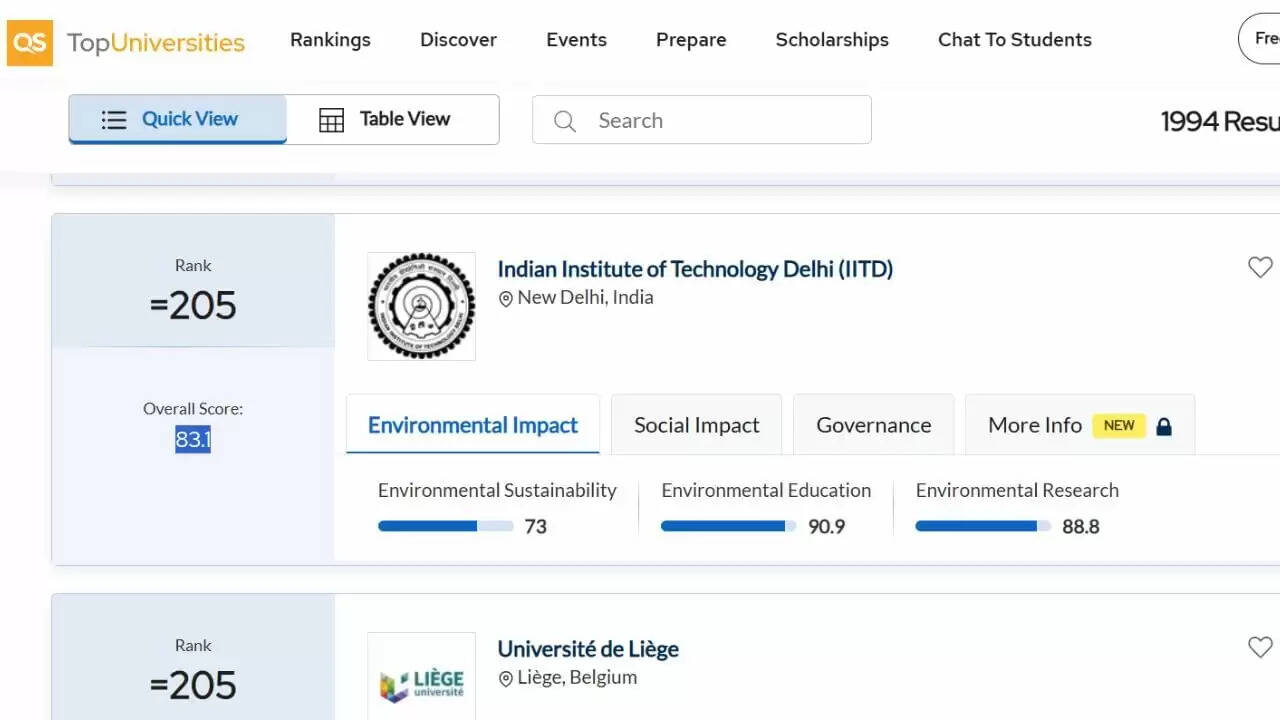Select the list icon on Quick View
The width and height of the screenshot is (1280, 720).
(115, 119)
